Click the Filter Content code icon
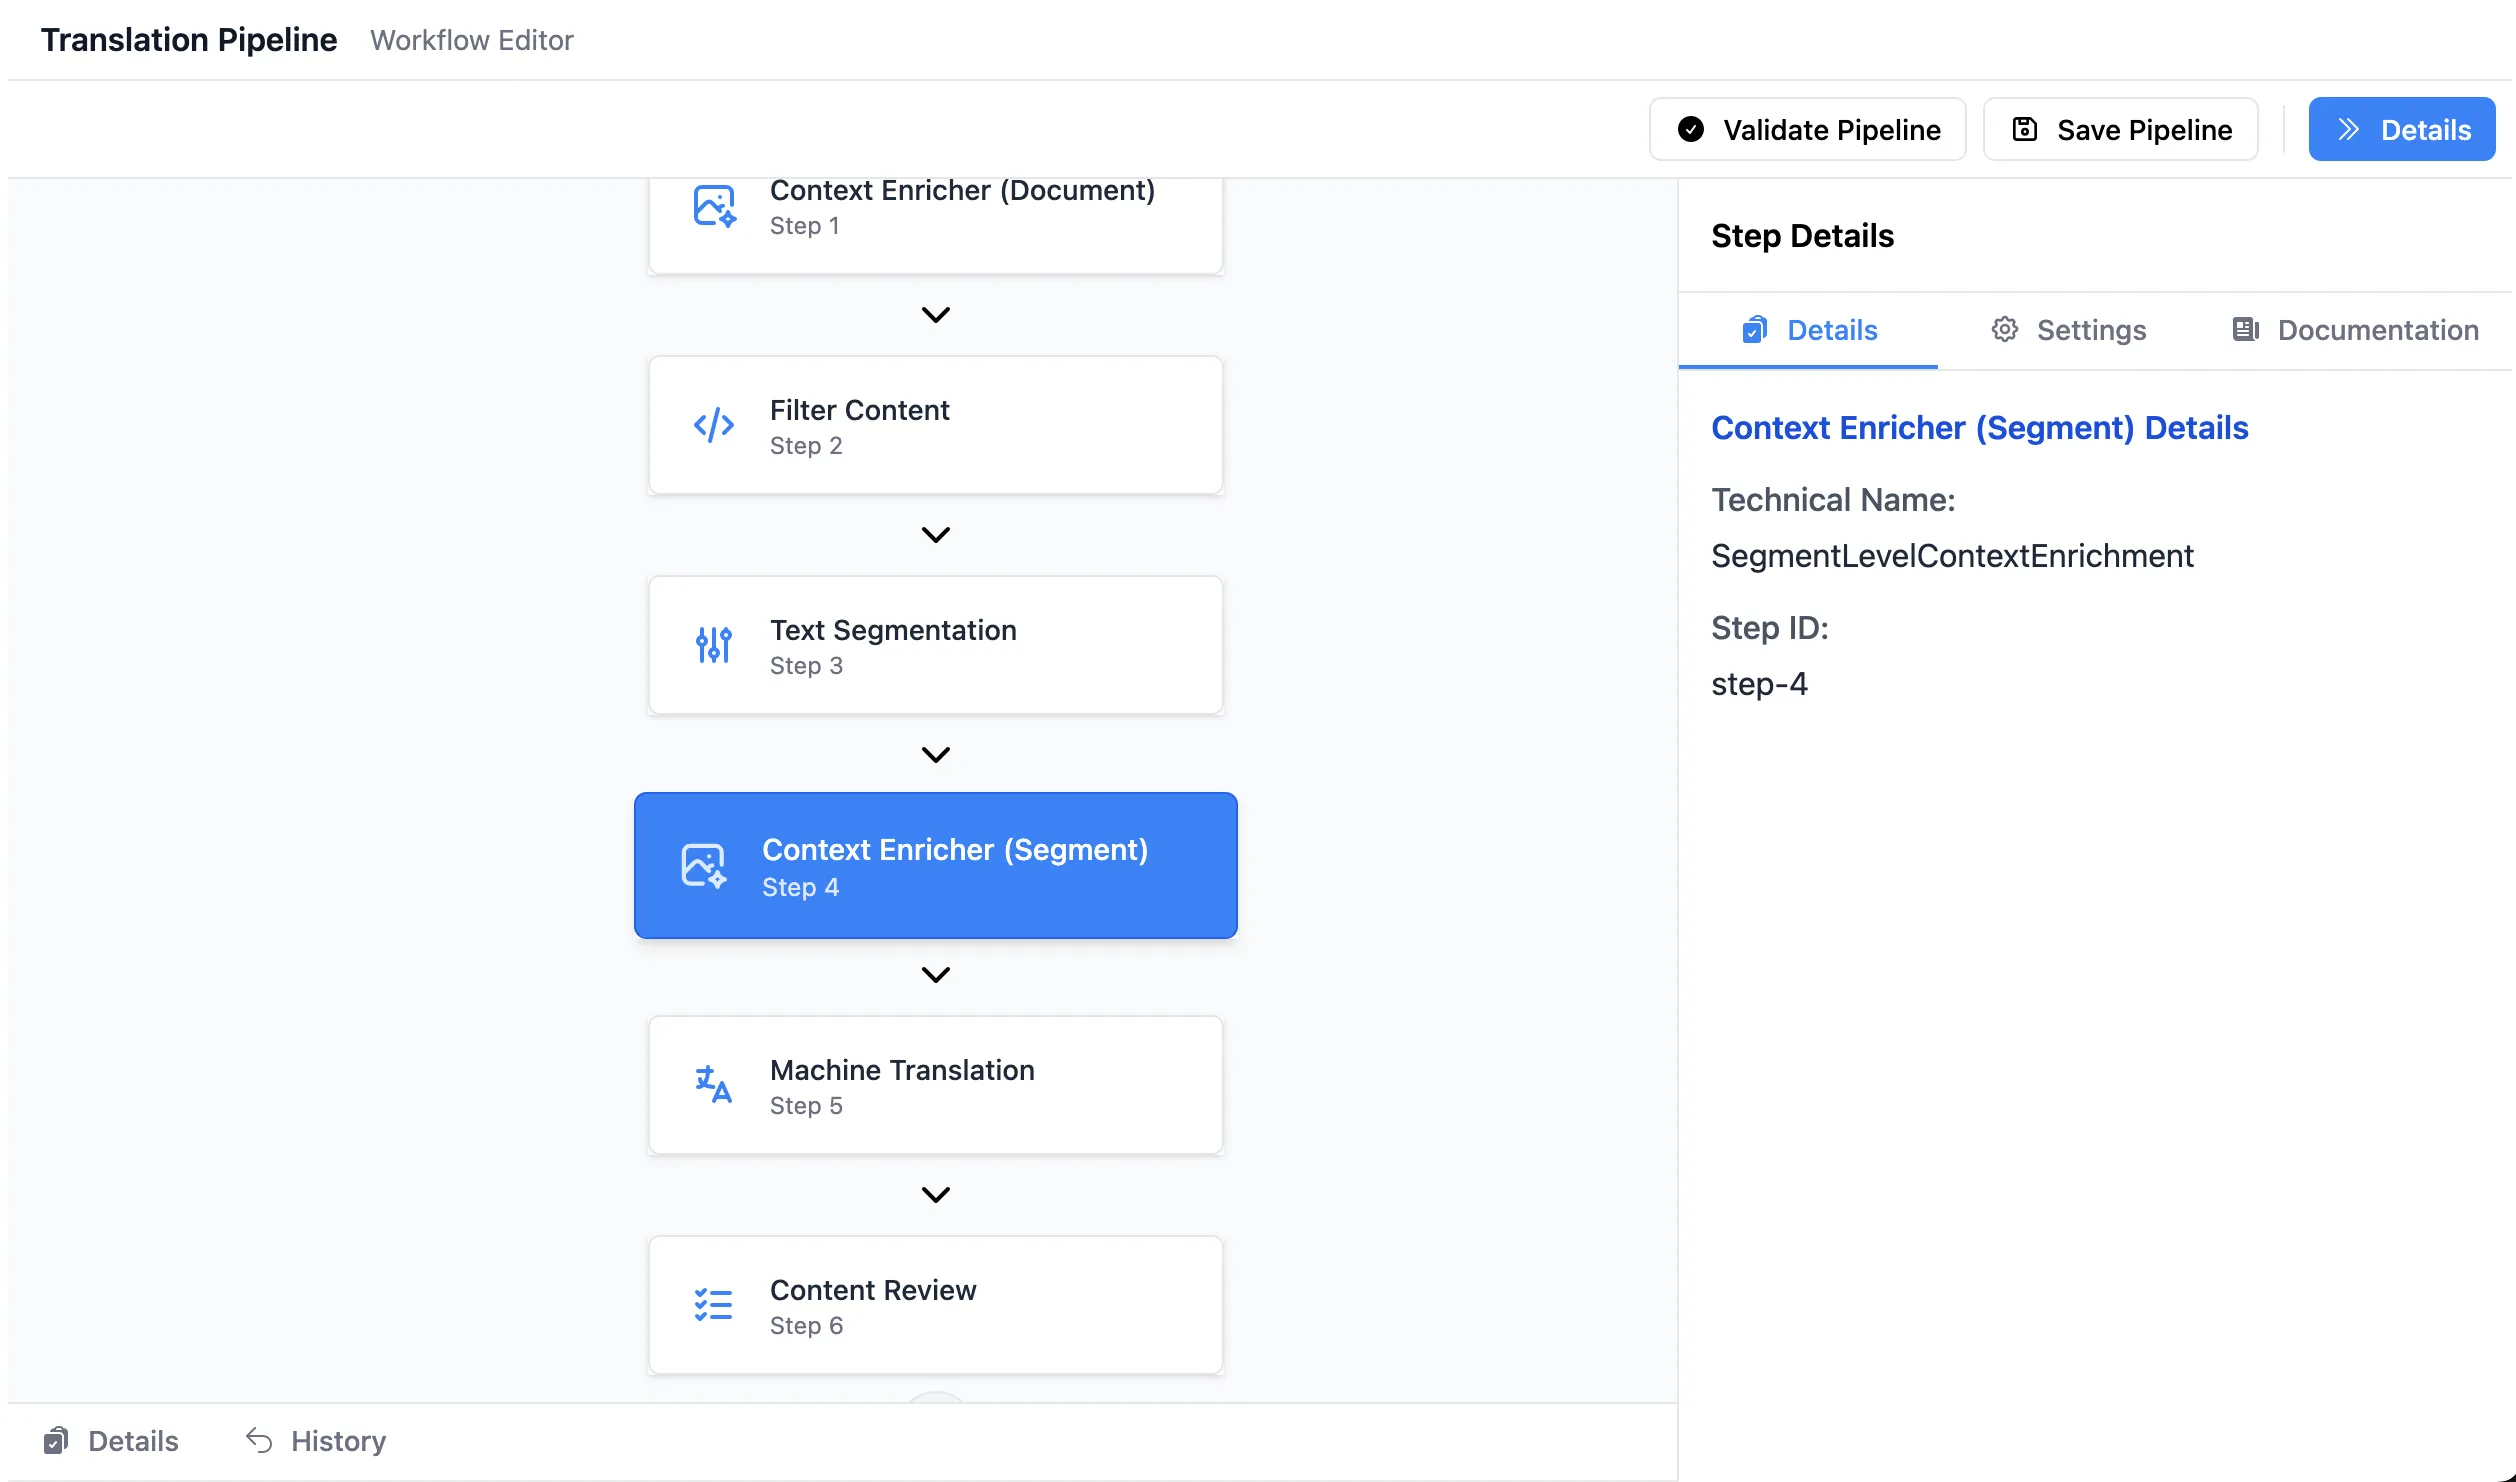This screenshot has height=1482, width=2516. 713,425
